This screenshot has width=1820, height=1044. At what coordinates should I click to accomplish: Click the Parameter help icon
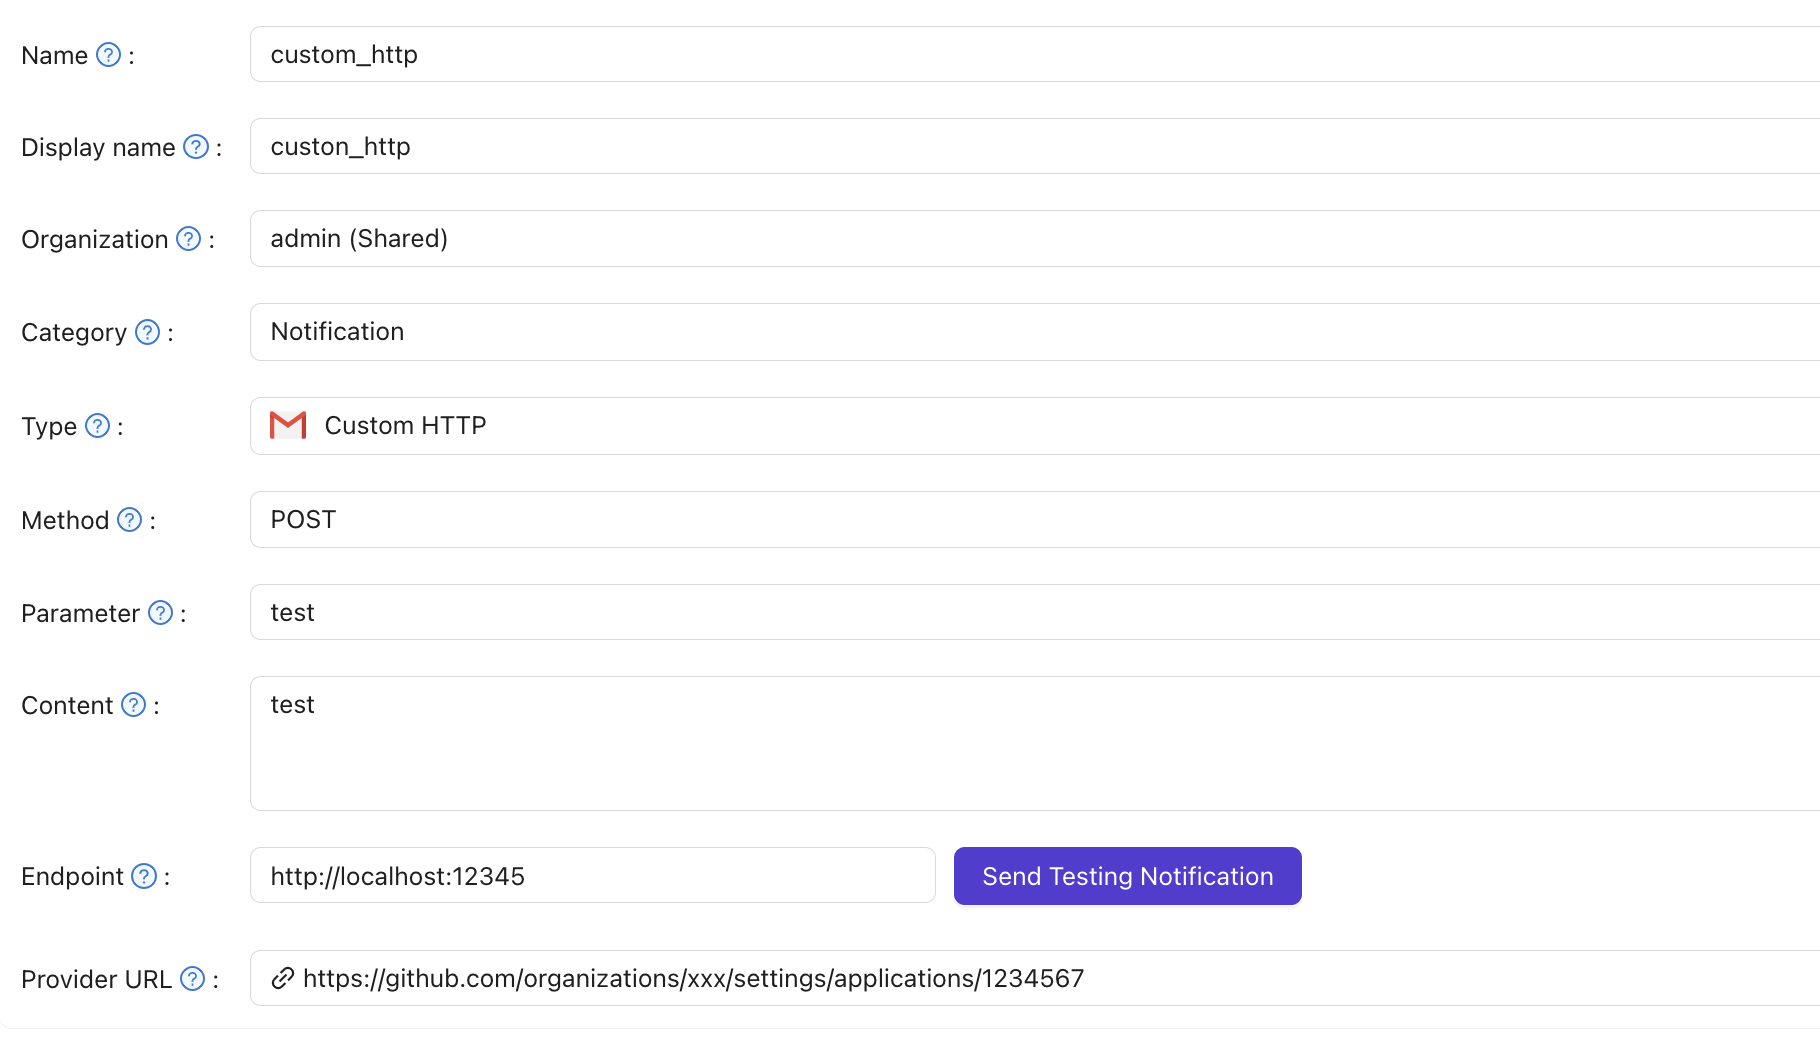tap(160, 613)
